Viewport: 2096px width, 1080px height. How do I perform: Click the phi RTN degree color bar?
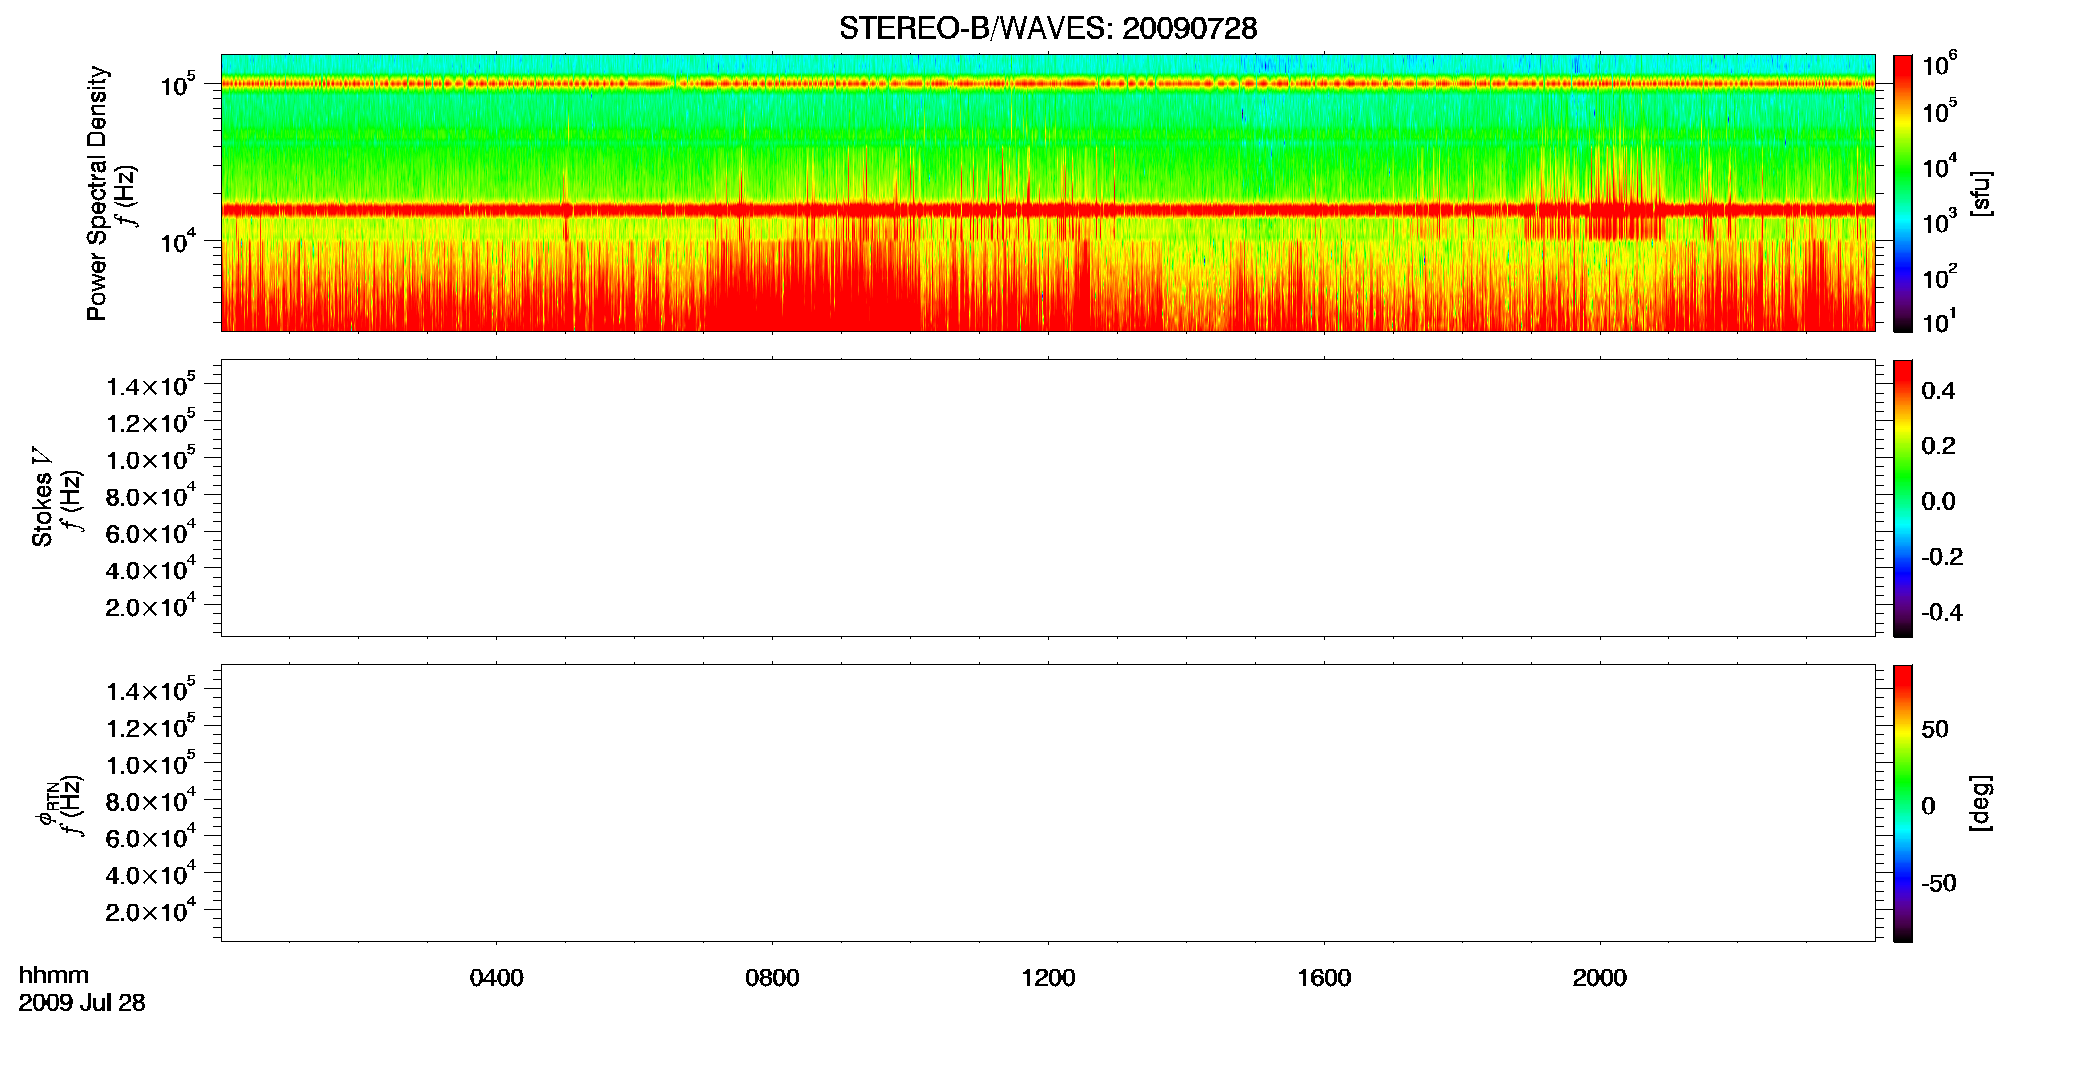tap(1903, 803)
